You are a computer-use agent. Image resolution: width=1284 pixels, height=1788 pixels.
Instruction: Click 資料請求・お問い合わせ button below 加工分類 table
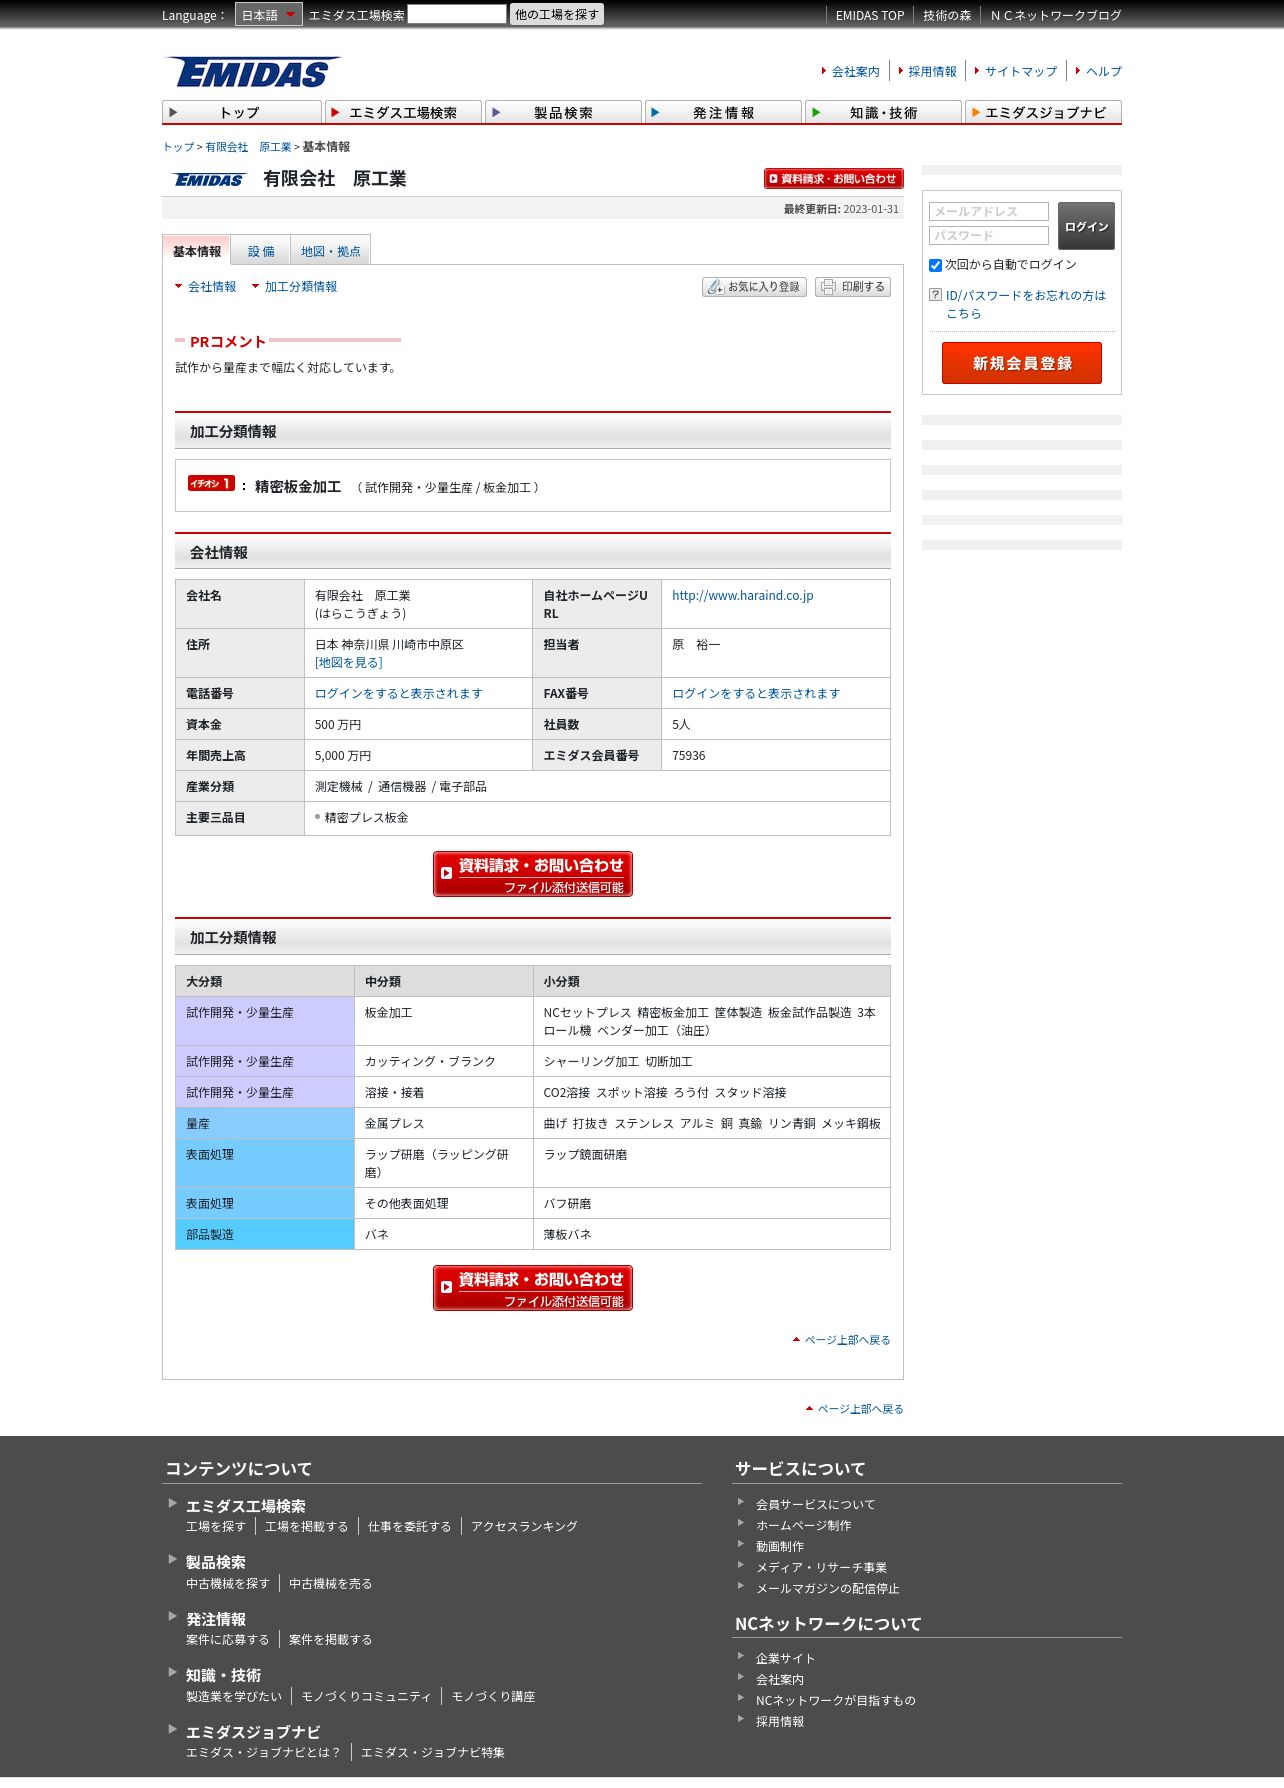[533, 1288]
